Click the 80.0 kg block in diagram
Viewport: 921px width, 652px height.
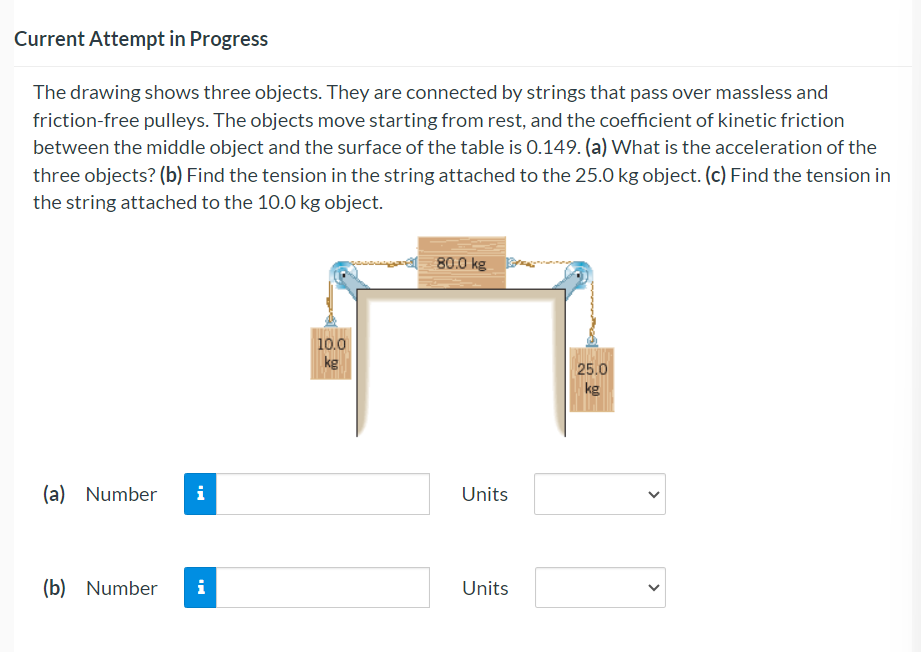[462, 263]
